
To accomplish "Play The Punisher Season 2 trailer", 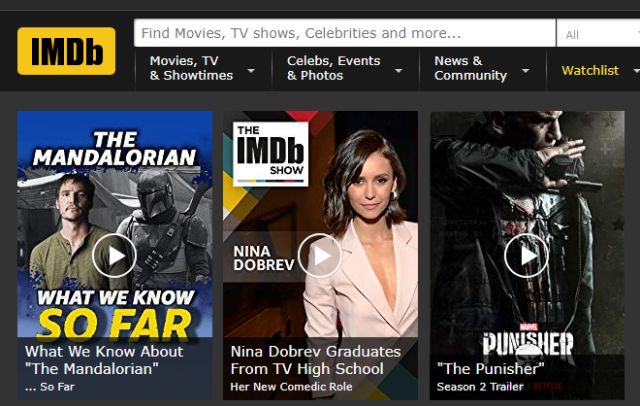I will pyautogui.click(x=526, y=256).
